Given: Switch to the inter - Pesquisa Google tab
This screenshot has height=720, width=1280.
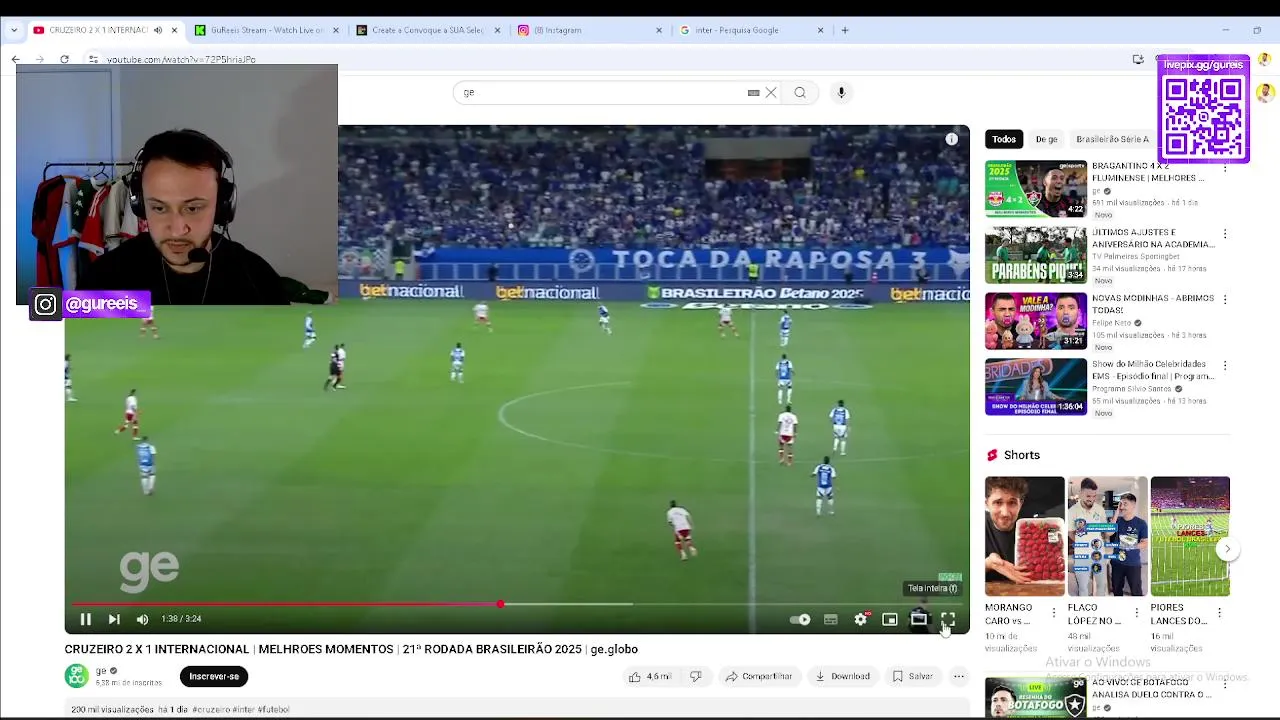Looking at the screenshot, I should (x=750, y=30).
